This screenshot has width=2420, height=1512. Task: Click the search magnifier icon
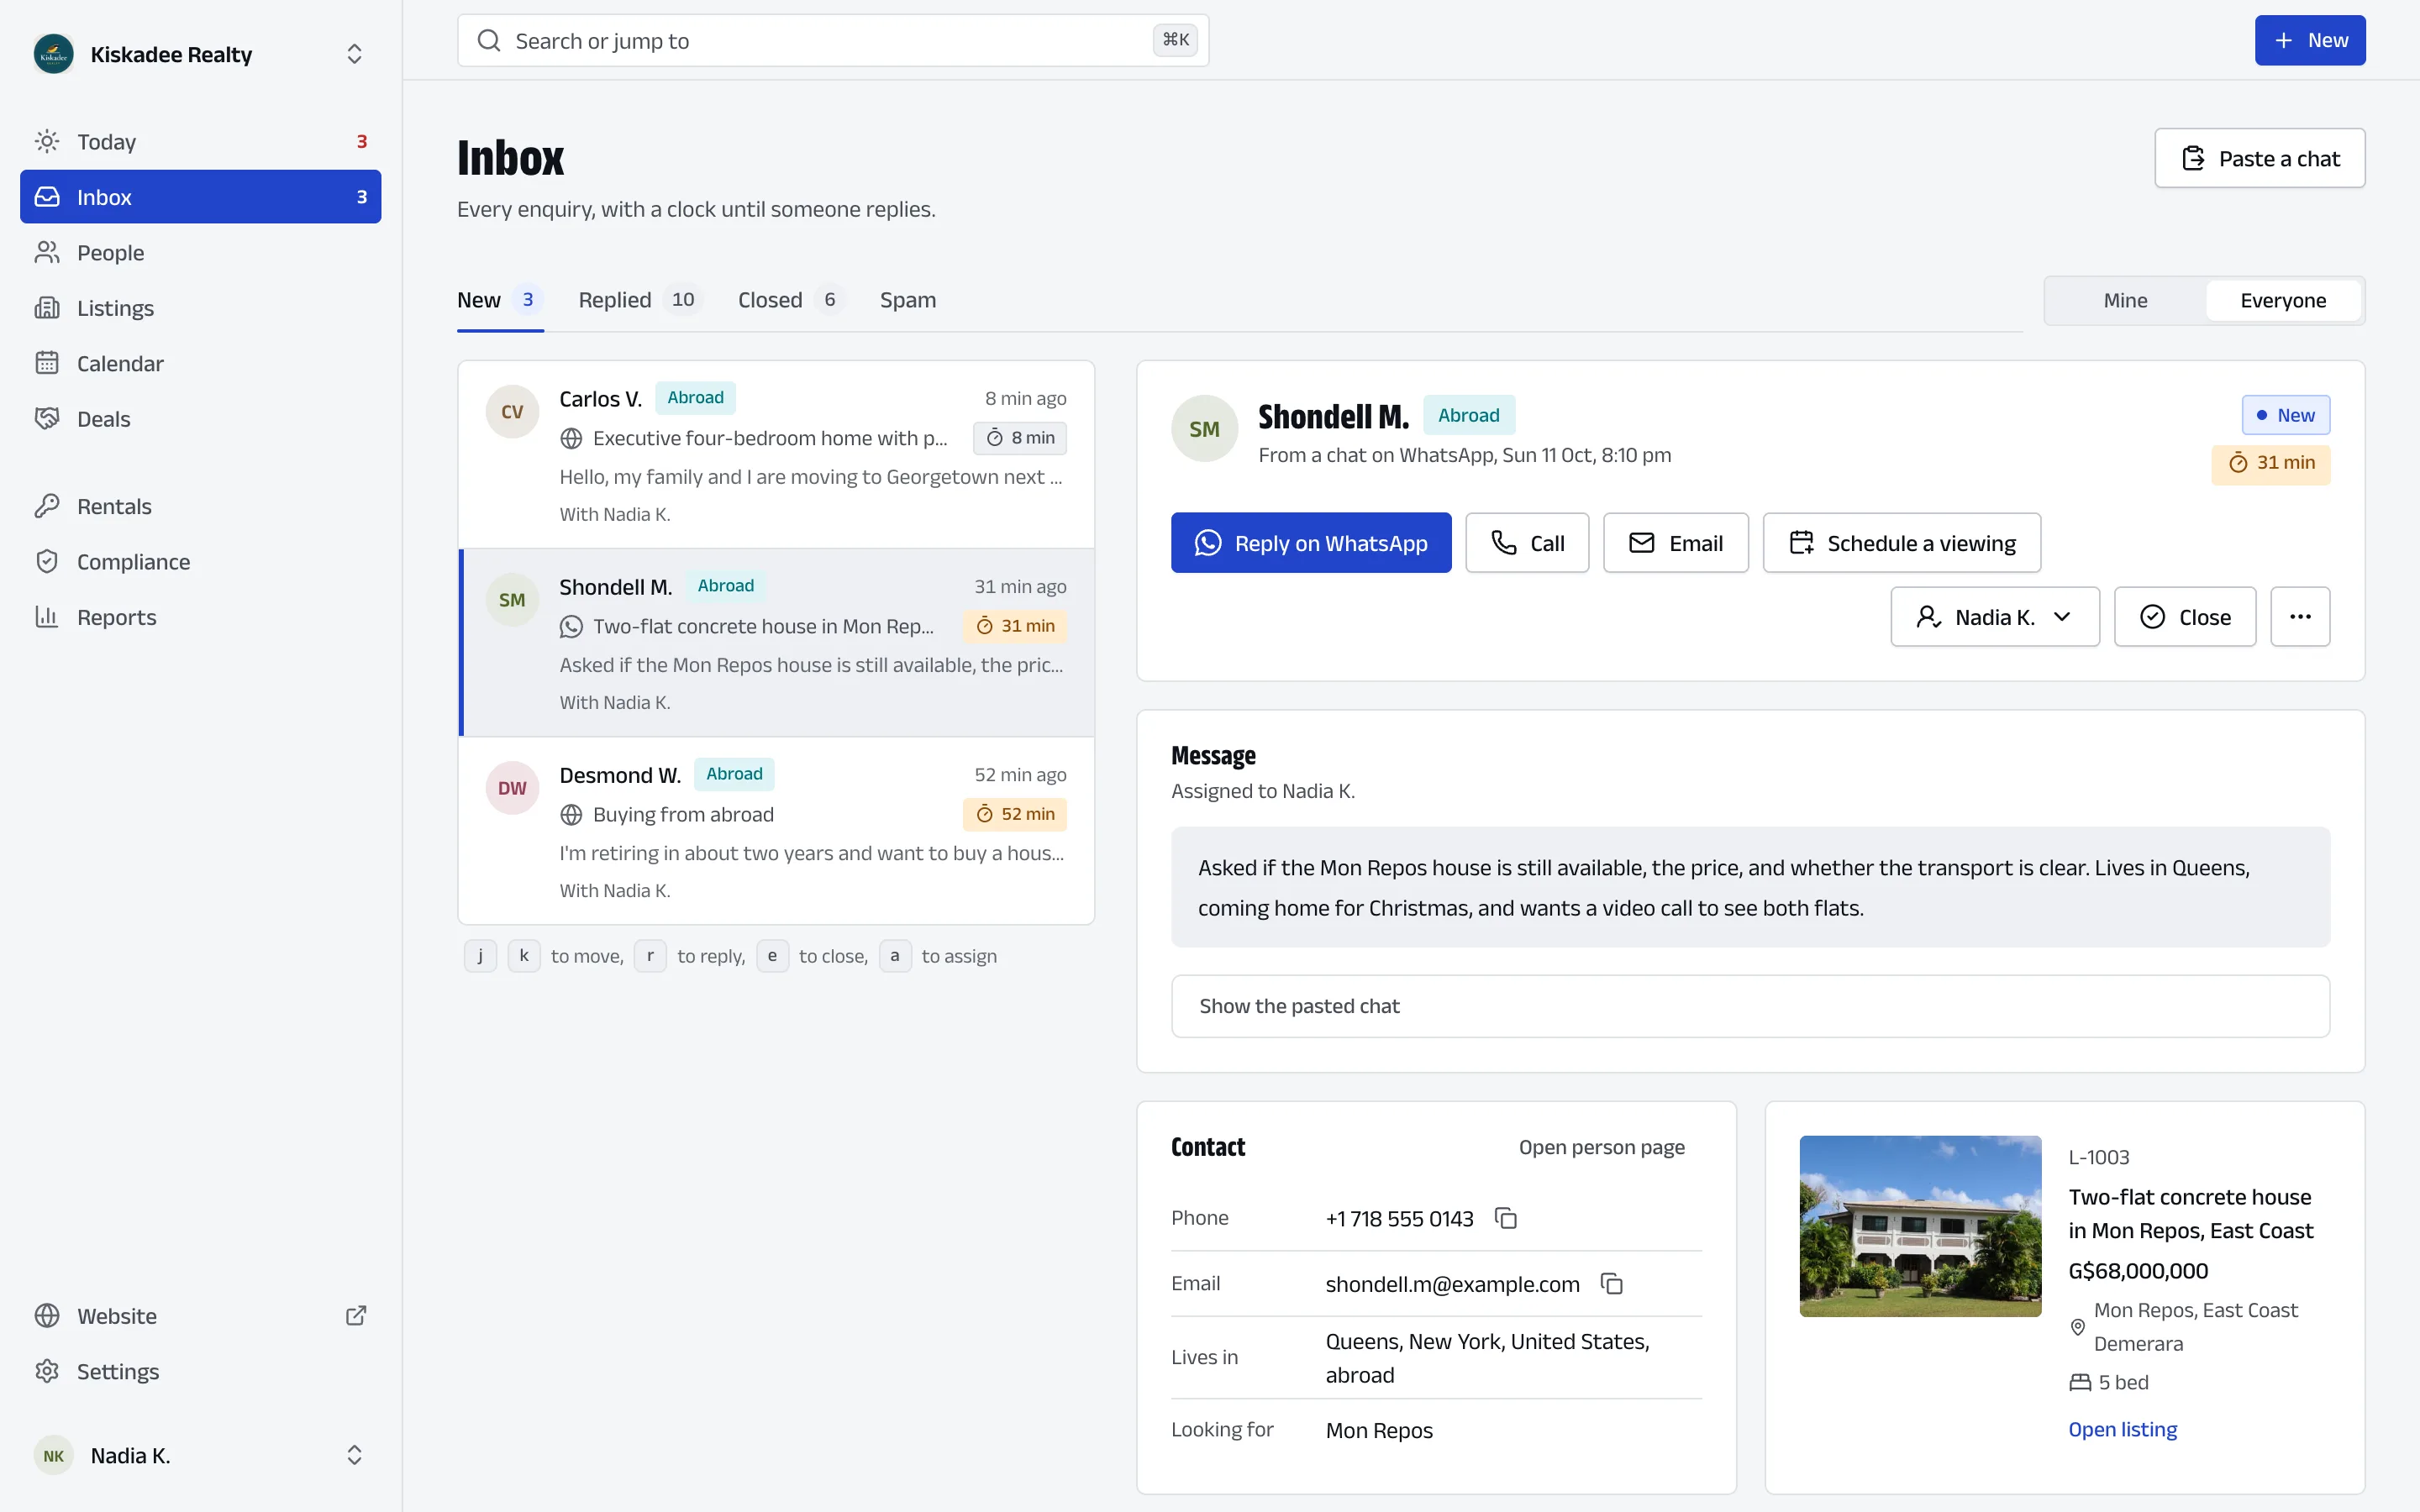(489, 40)
